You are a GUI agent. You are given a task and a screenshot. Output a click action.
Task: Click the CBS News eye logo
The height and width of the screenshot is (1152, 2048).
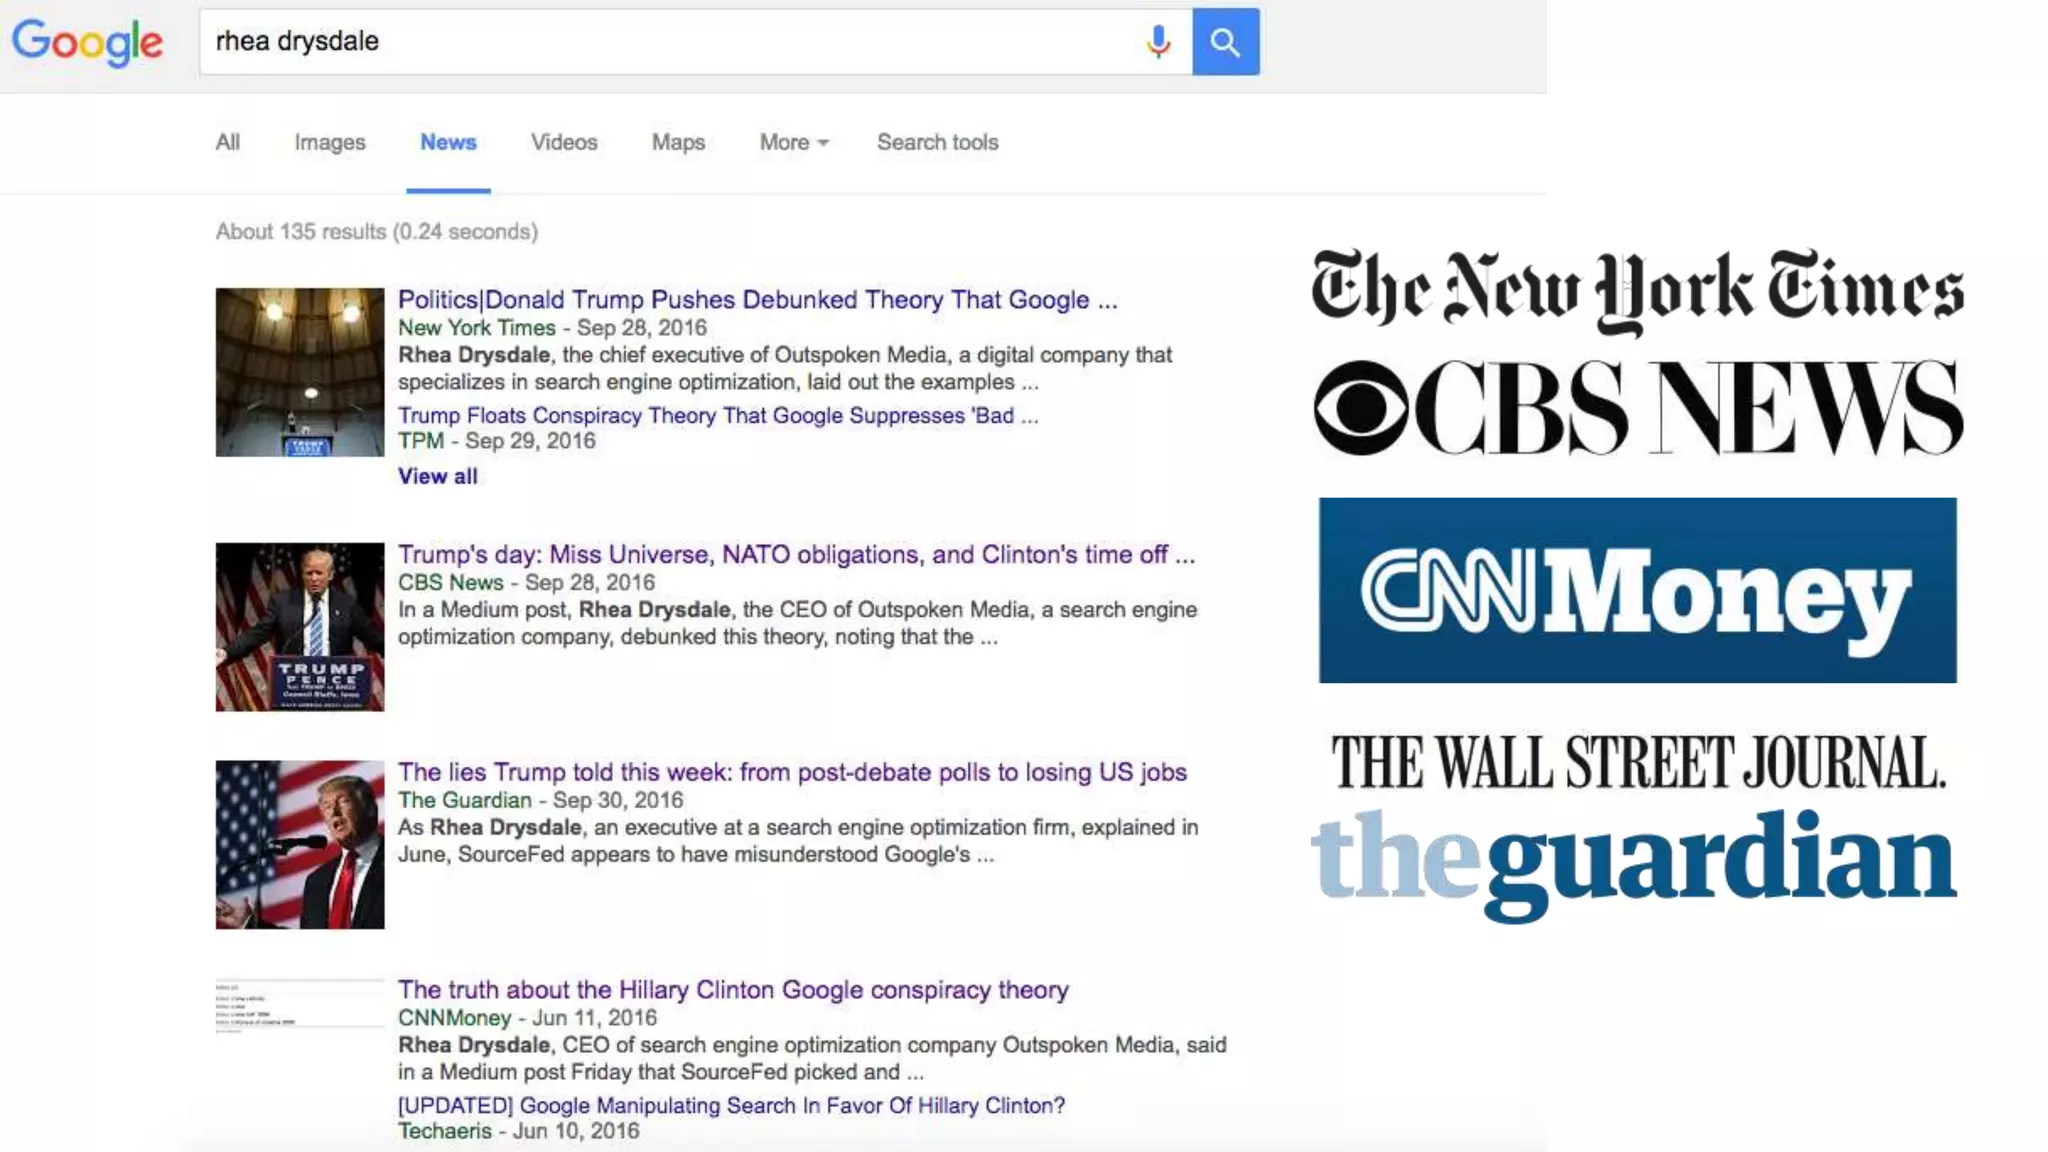(x=1360, y=408)
